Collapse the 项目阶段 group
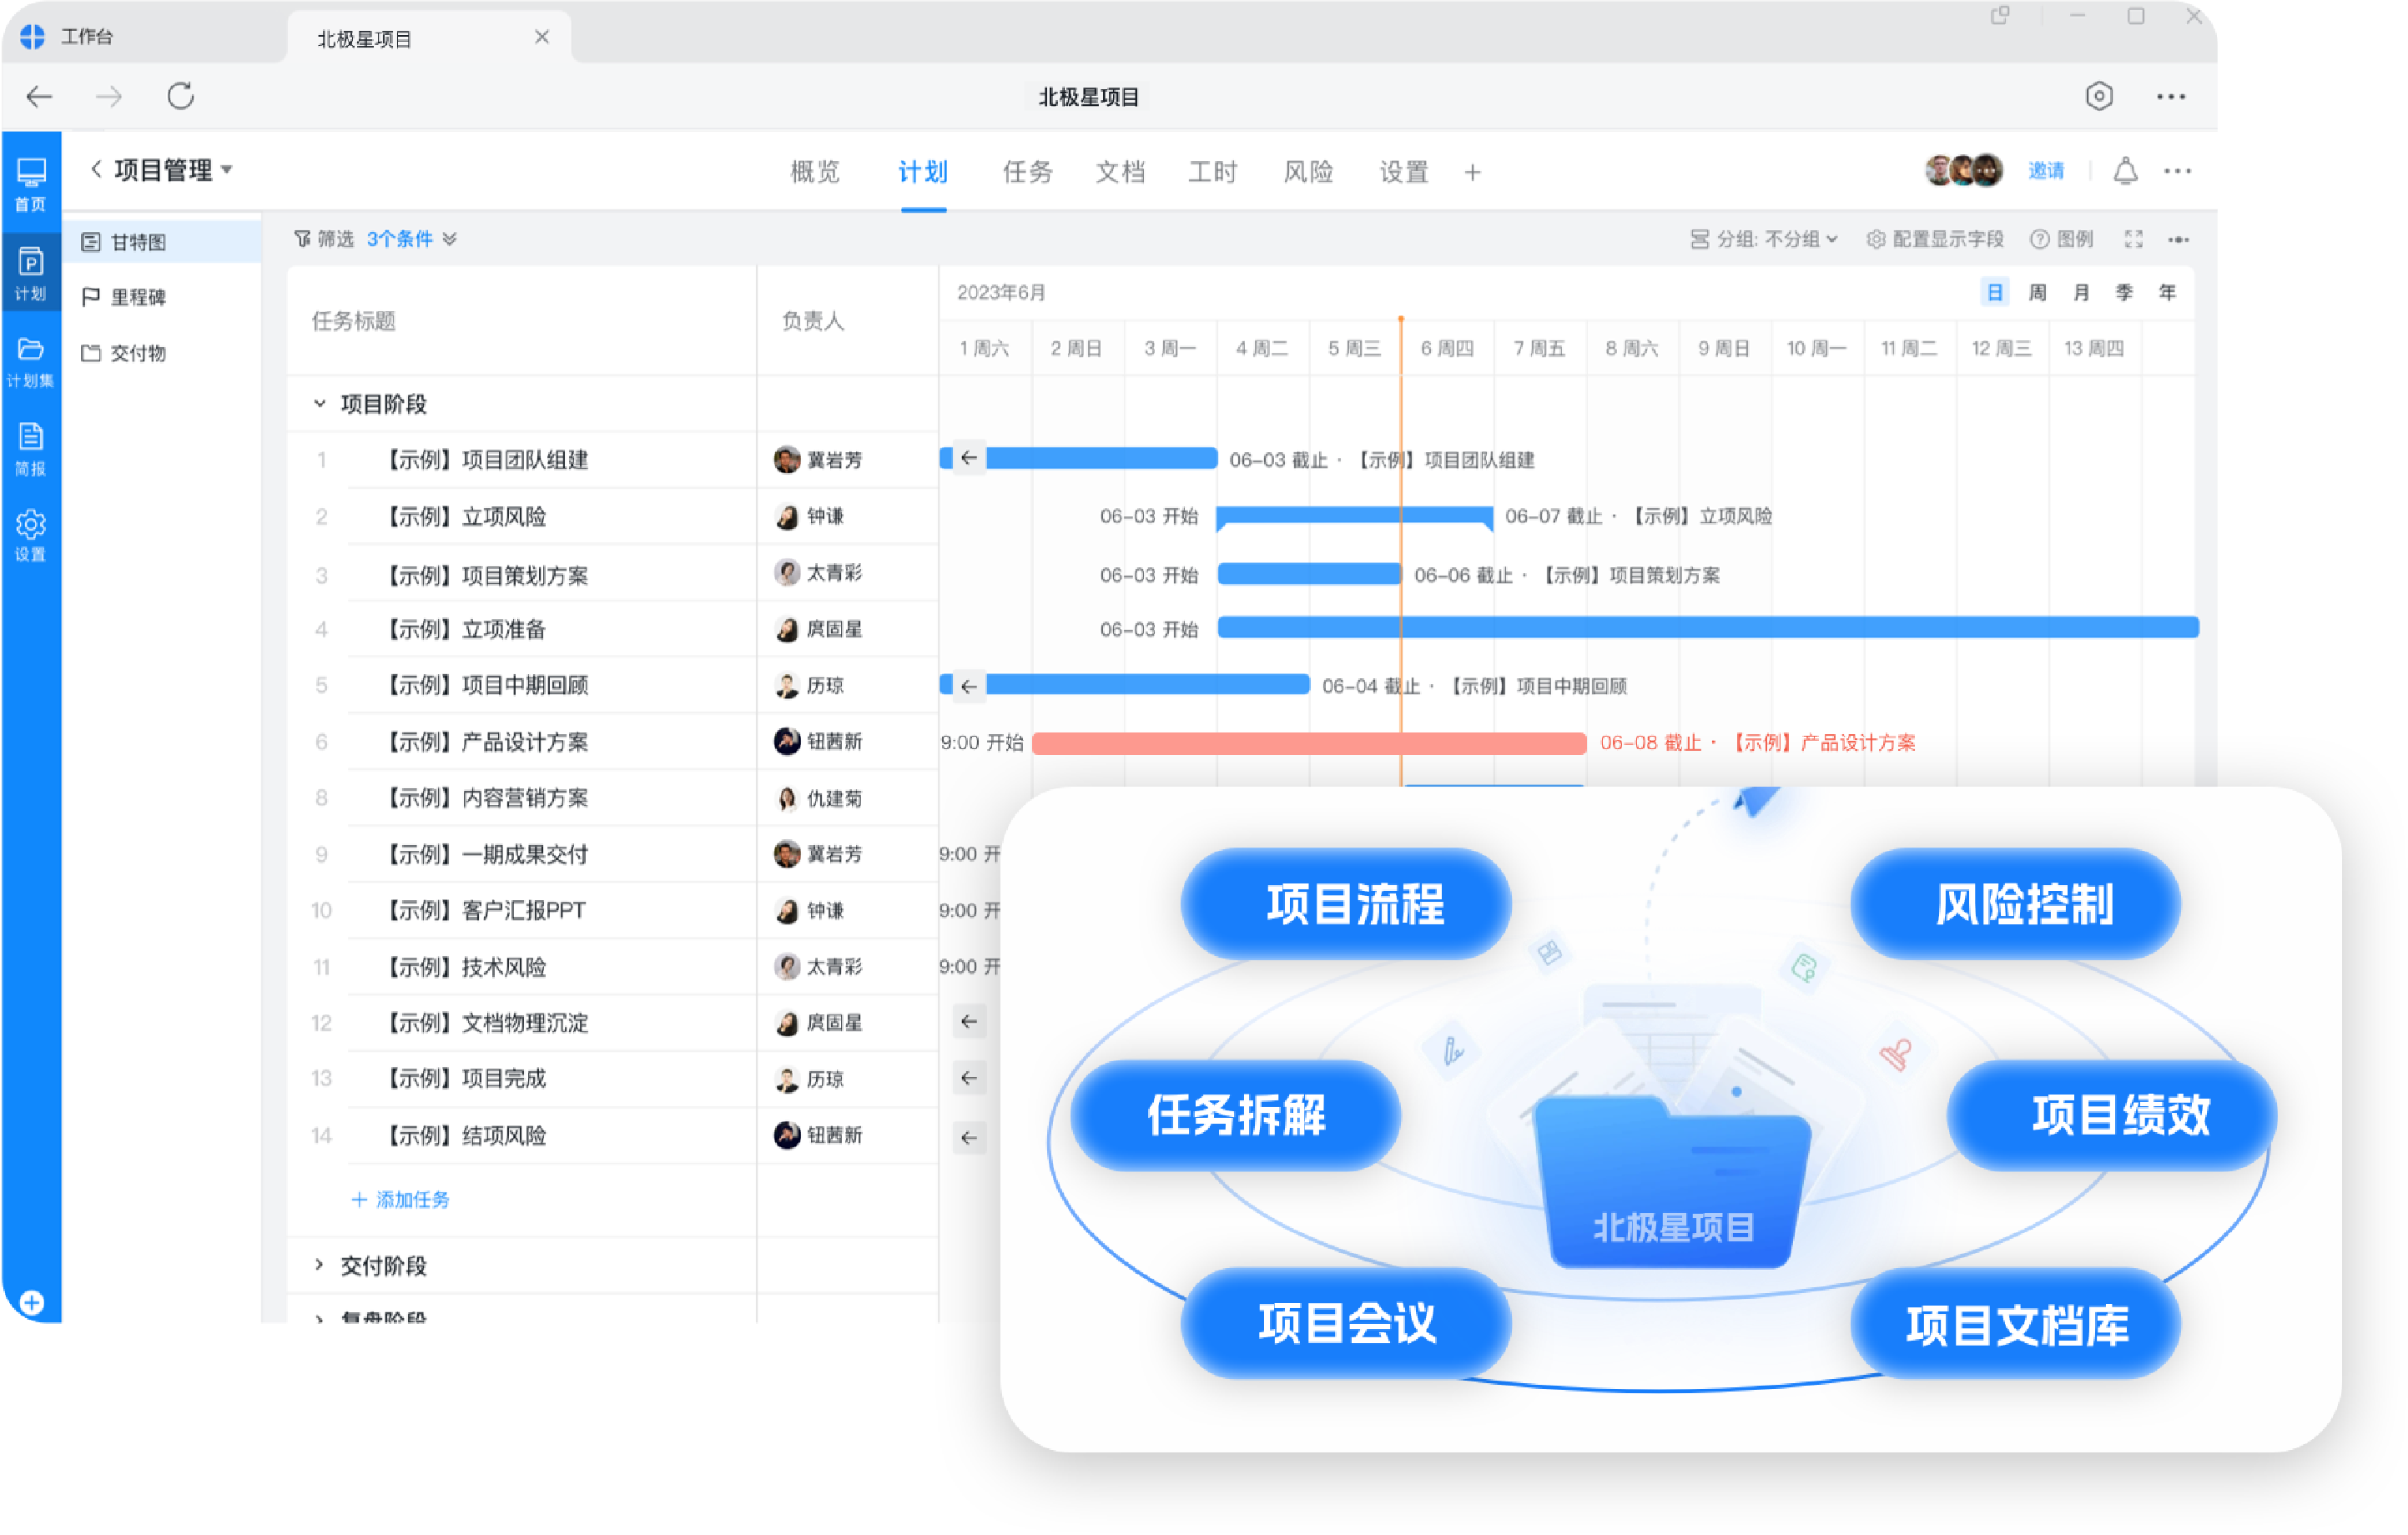 [319, 403]
